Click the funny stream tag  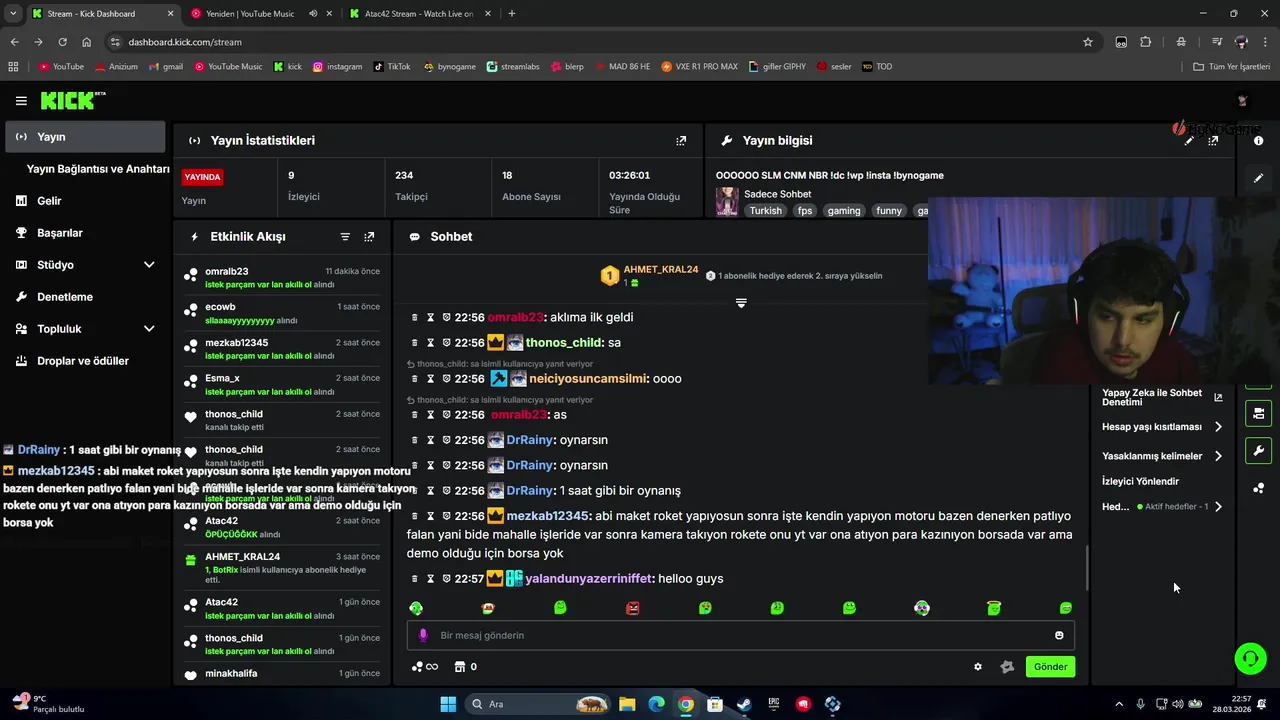tap(889, 211)
